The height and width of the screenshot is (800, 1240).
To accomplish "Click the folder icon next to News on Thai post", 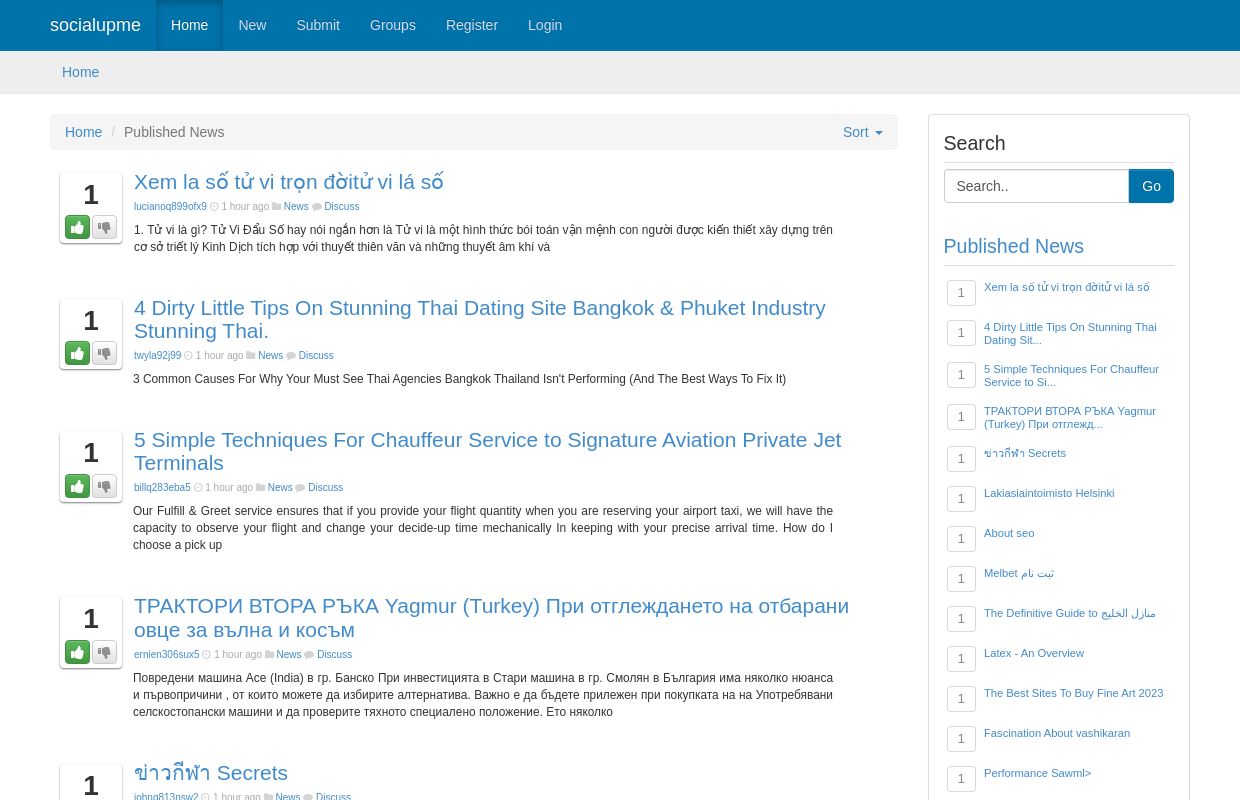I will pos(250,355).
